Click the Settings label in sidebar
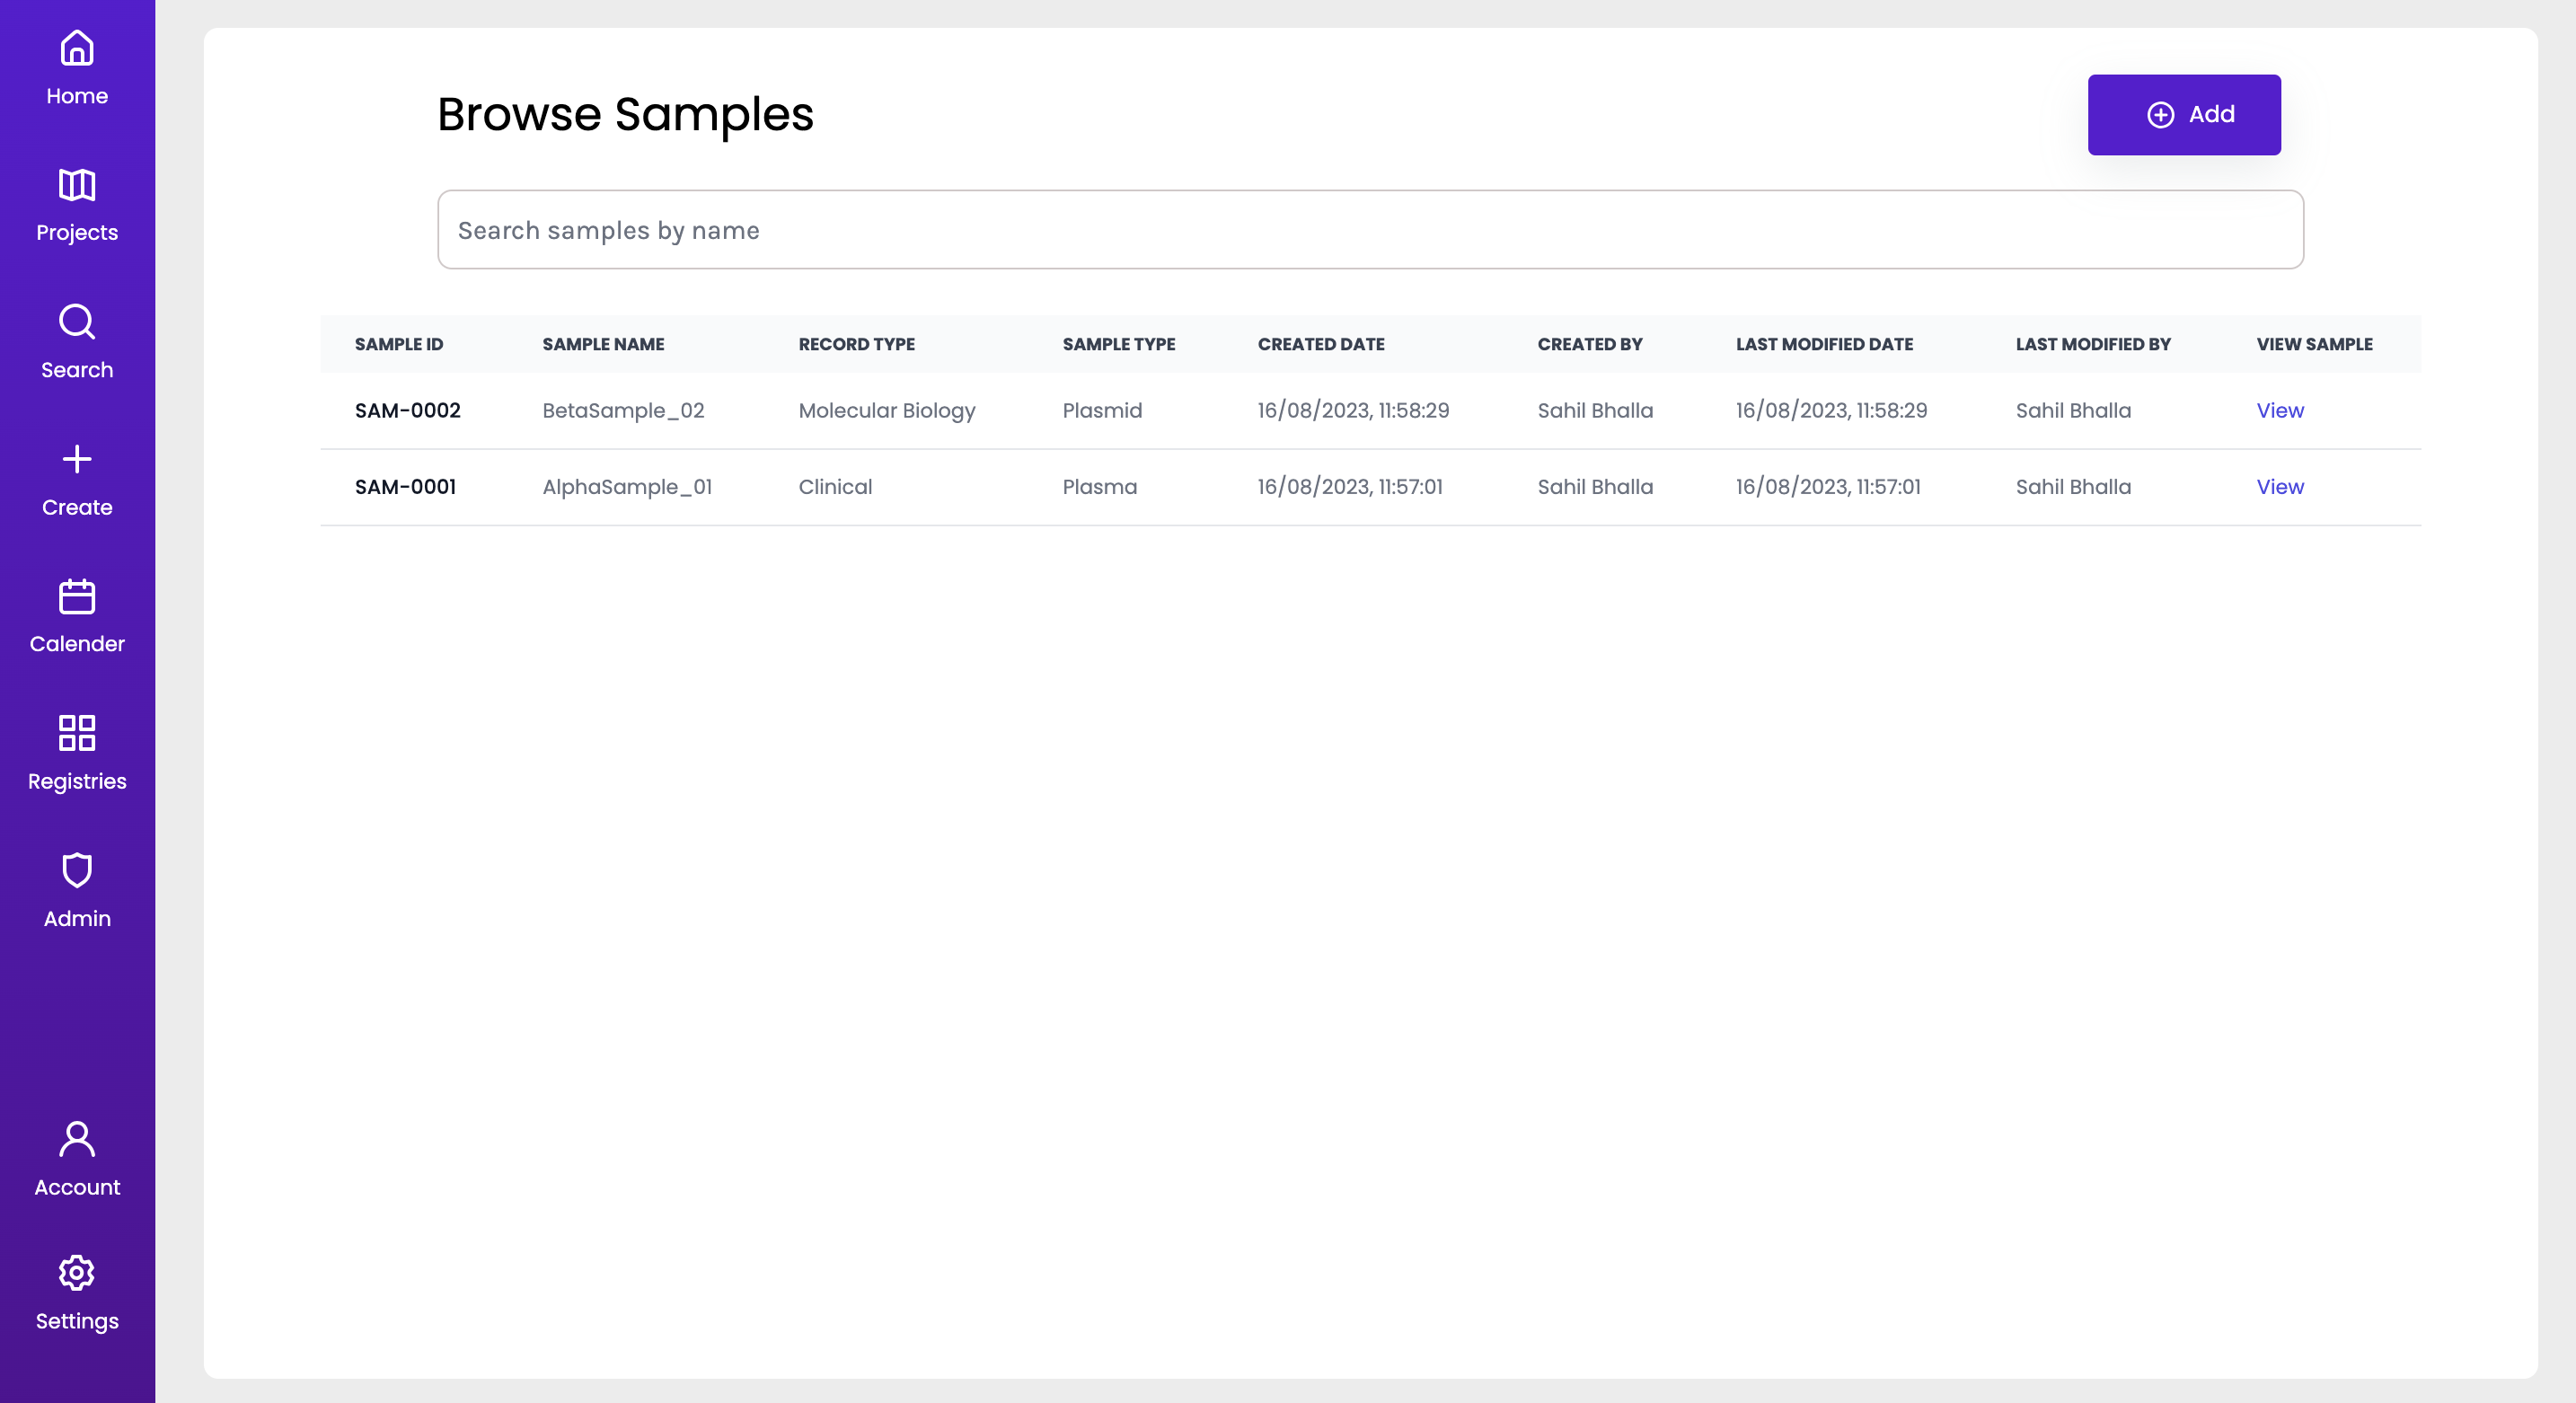The image size is (2576, 1403). click(77, 1321)
